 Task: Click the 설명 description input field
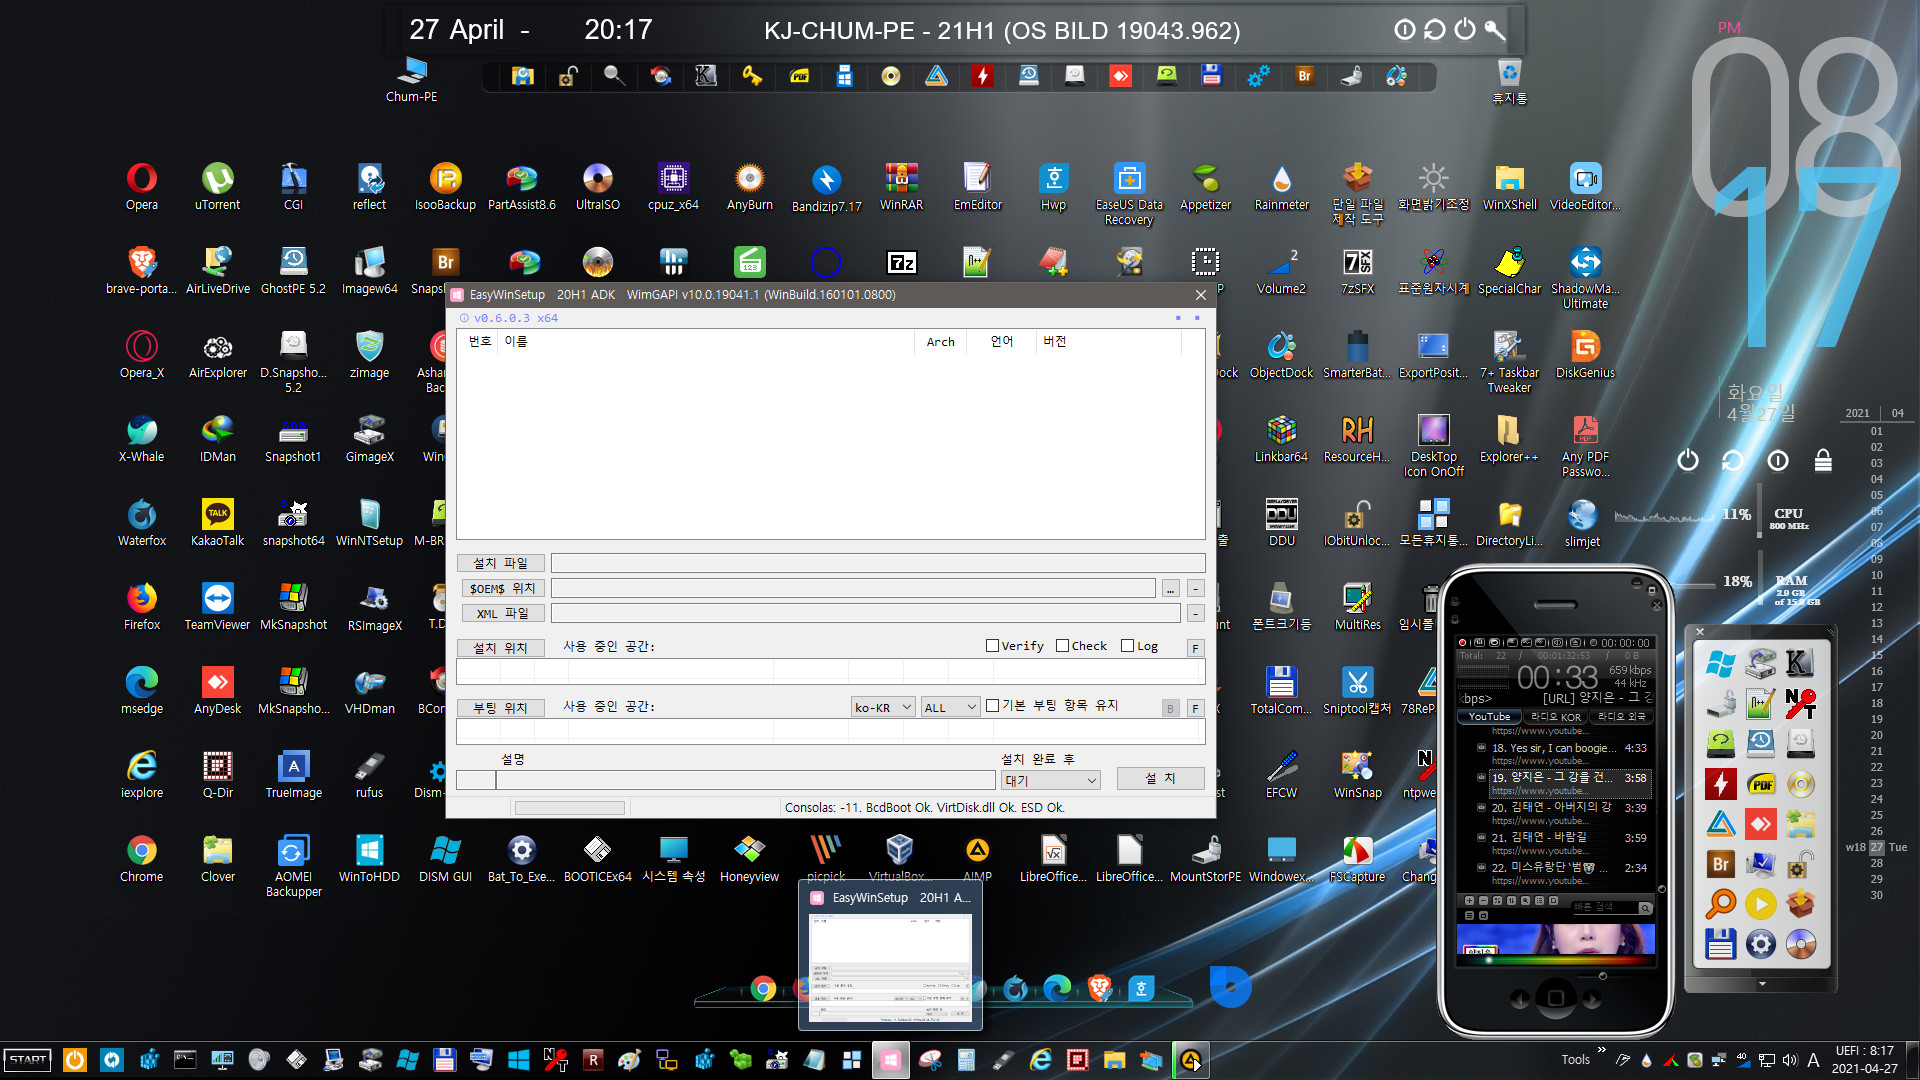click(x=745, y=780)
